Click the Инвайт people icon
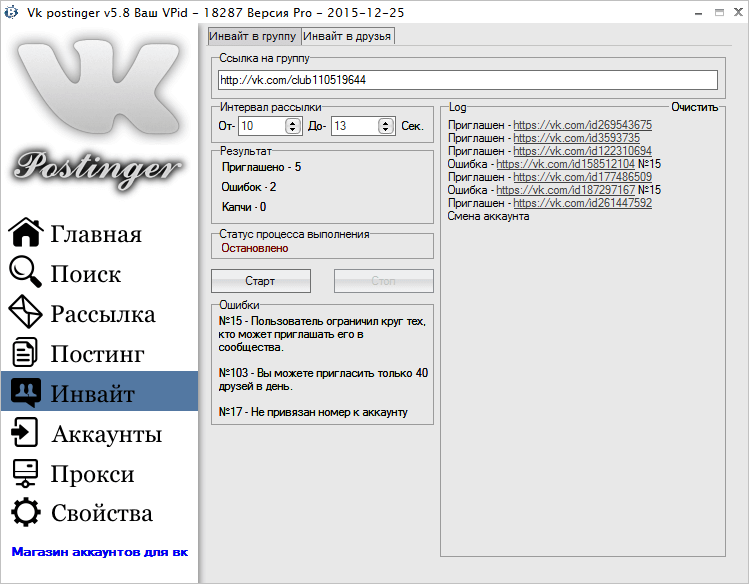 click(x=26, y=393)
